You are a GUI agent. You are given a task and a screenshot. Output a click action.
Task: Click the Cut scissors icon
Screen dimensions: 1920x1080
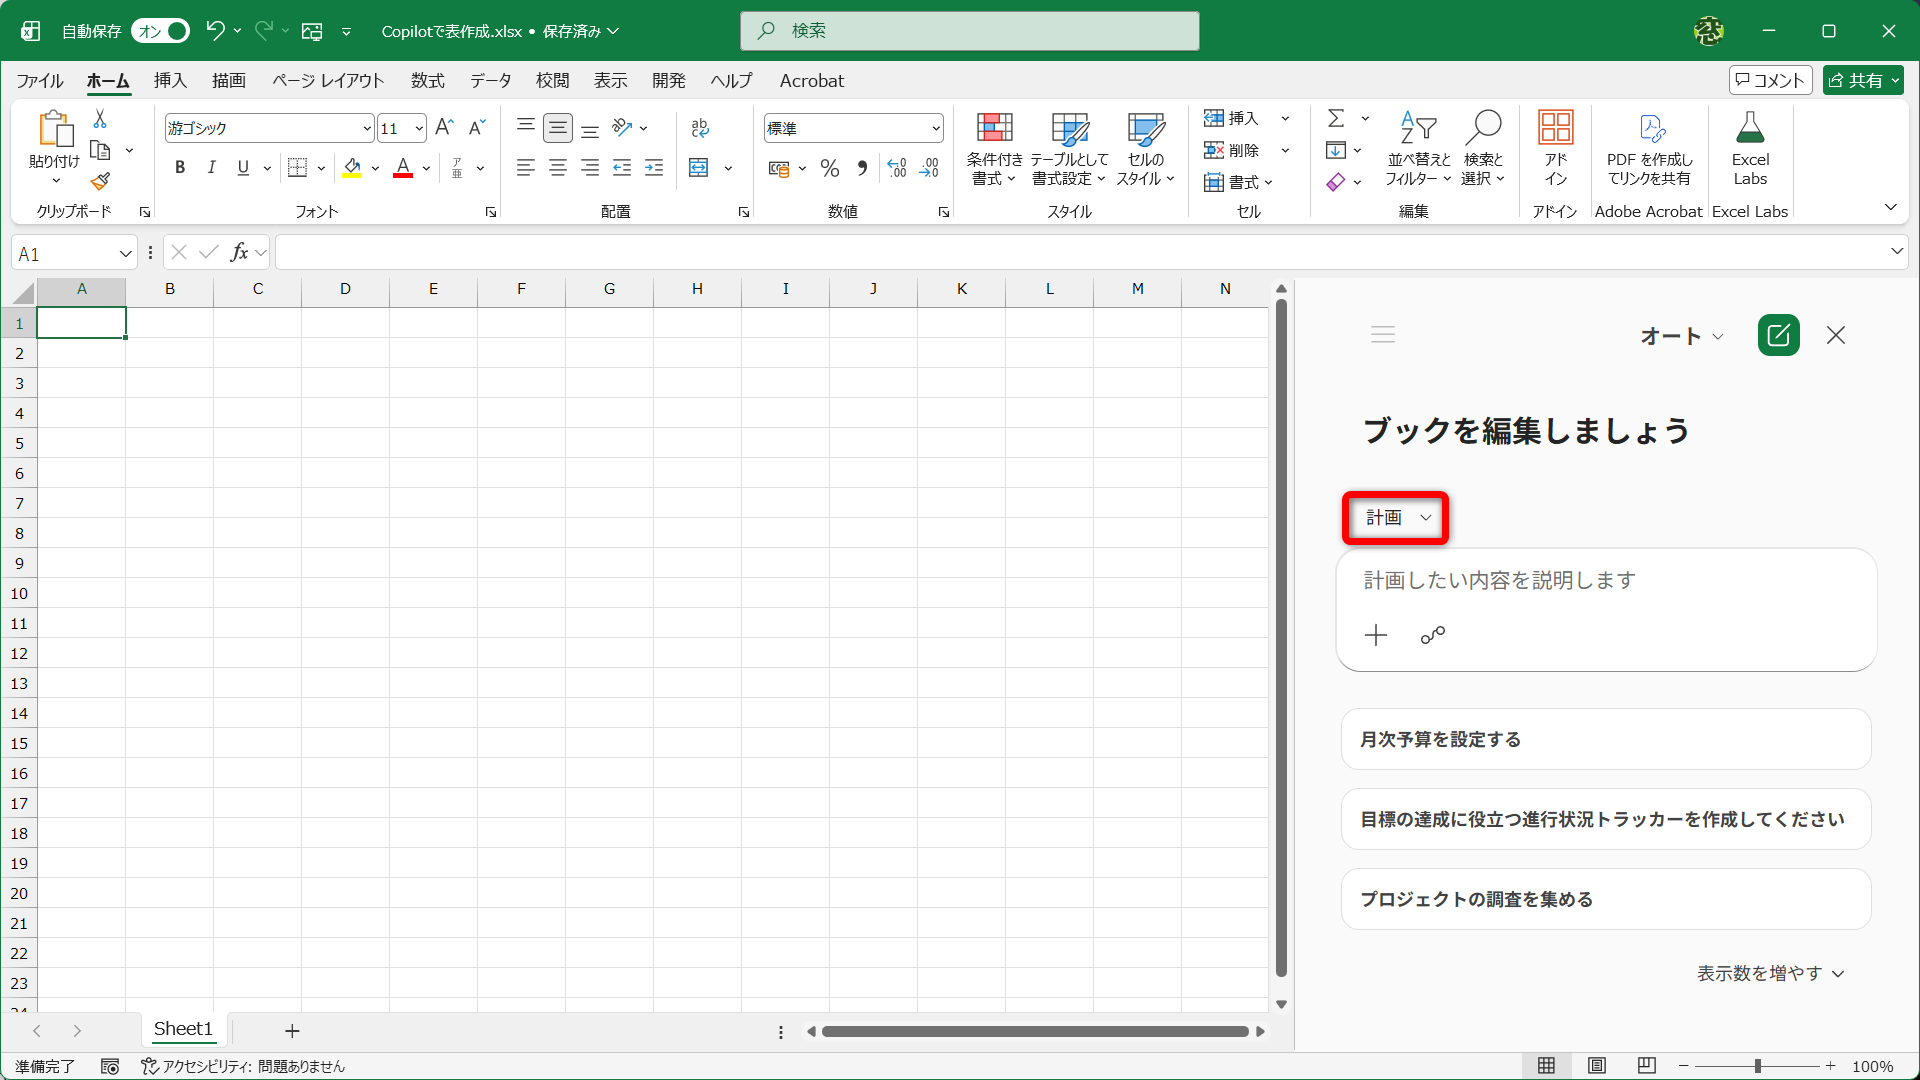point(100,119)
